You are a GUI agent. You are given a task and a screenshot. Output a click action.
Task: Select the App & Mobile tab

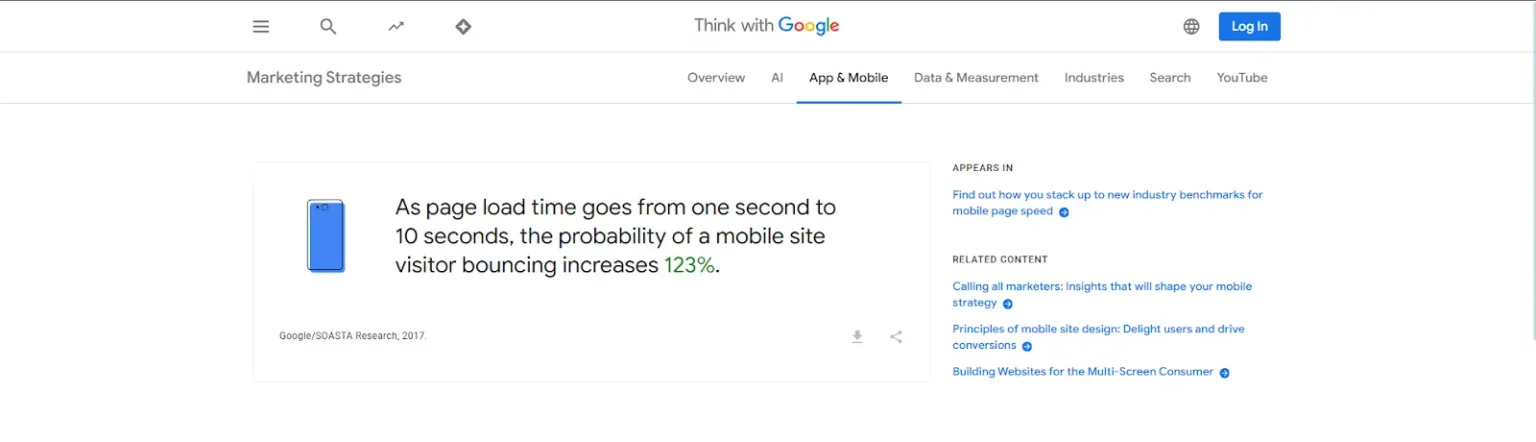point(849,78)
